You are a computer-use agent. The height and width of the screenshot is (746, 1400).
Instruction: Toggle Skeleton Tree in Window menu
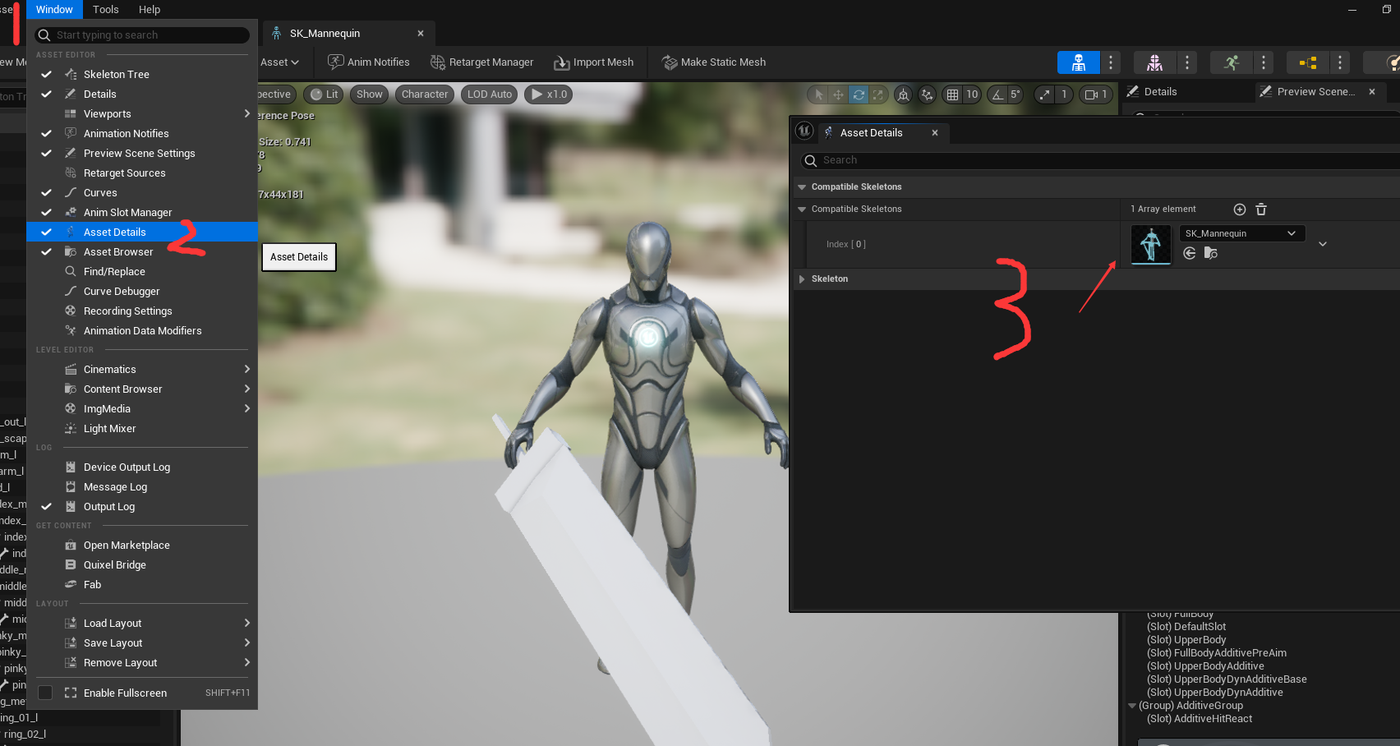coord(142,74)
